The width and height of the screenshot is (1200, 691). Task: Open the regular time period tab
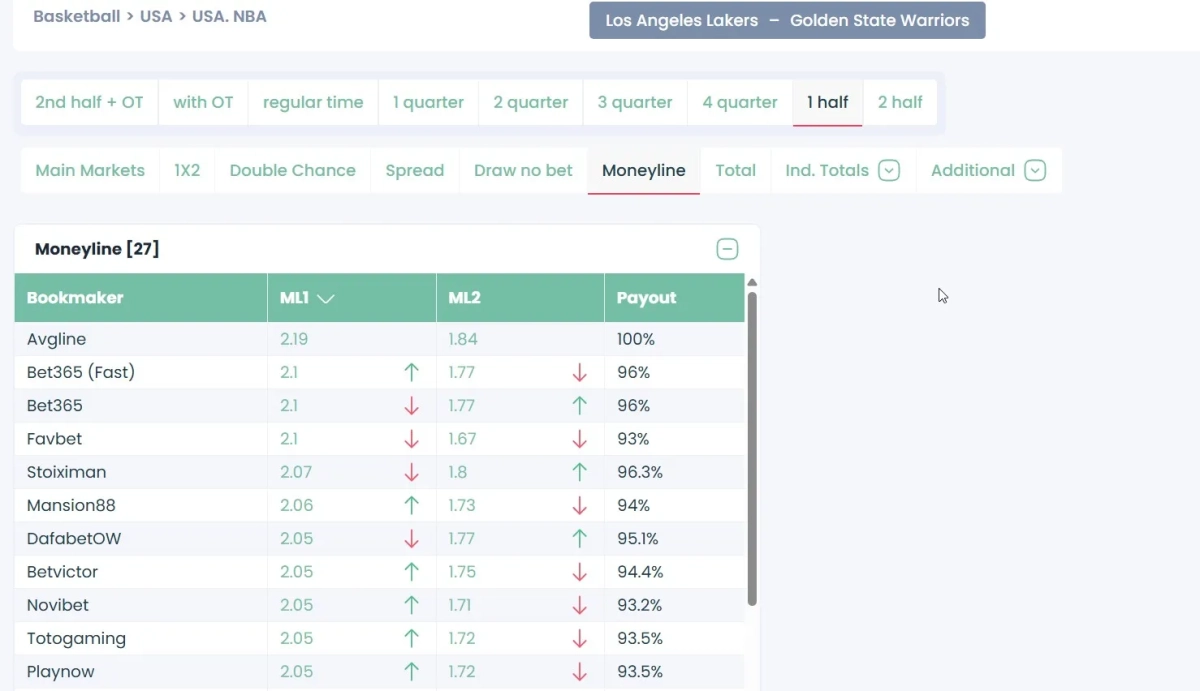[x=313, y=102]
